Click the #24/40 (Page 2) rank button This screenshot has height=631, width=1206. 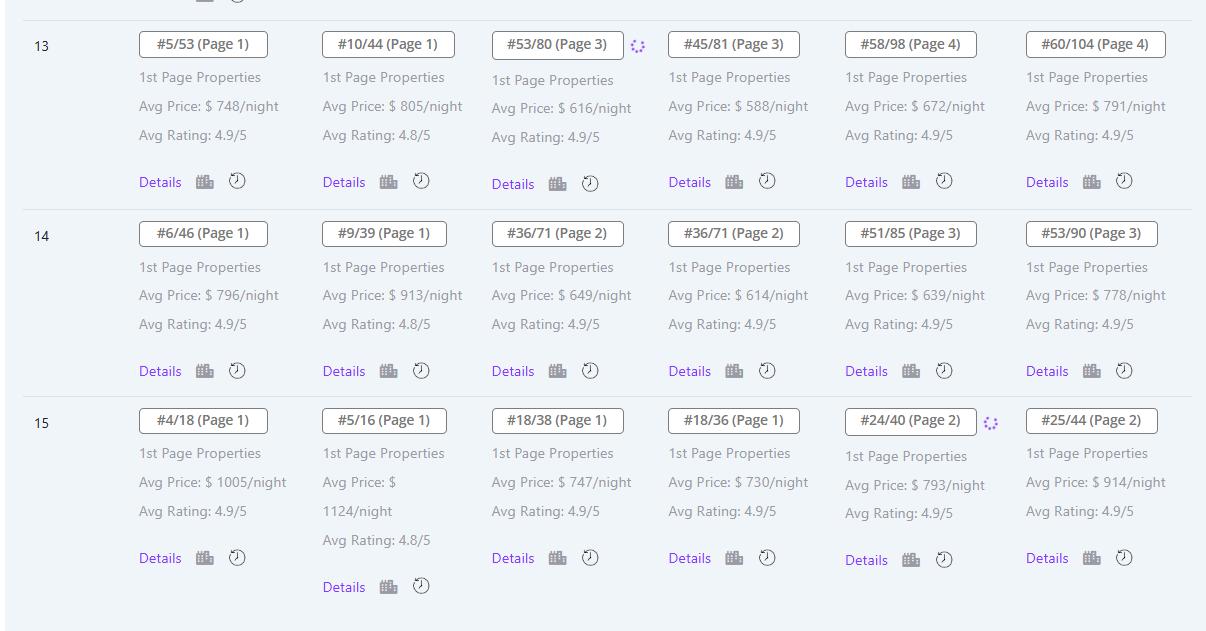(x=911, y=421)
